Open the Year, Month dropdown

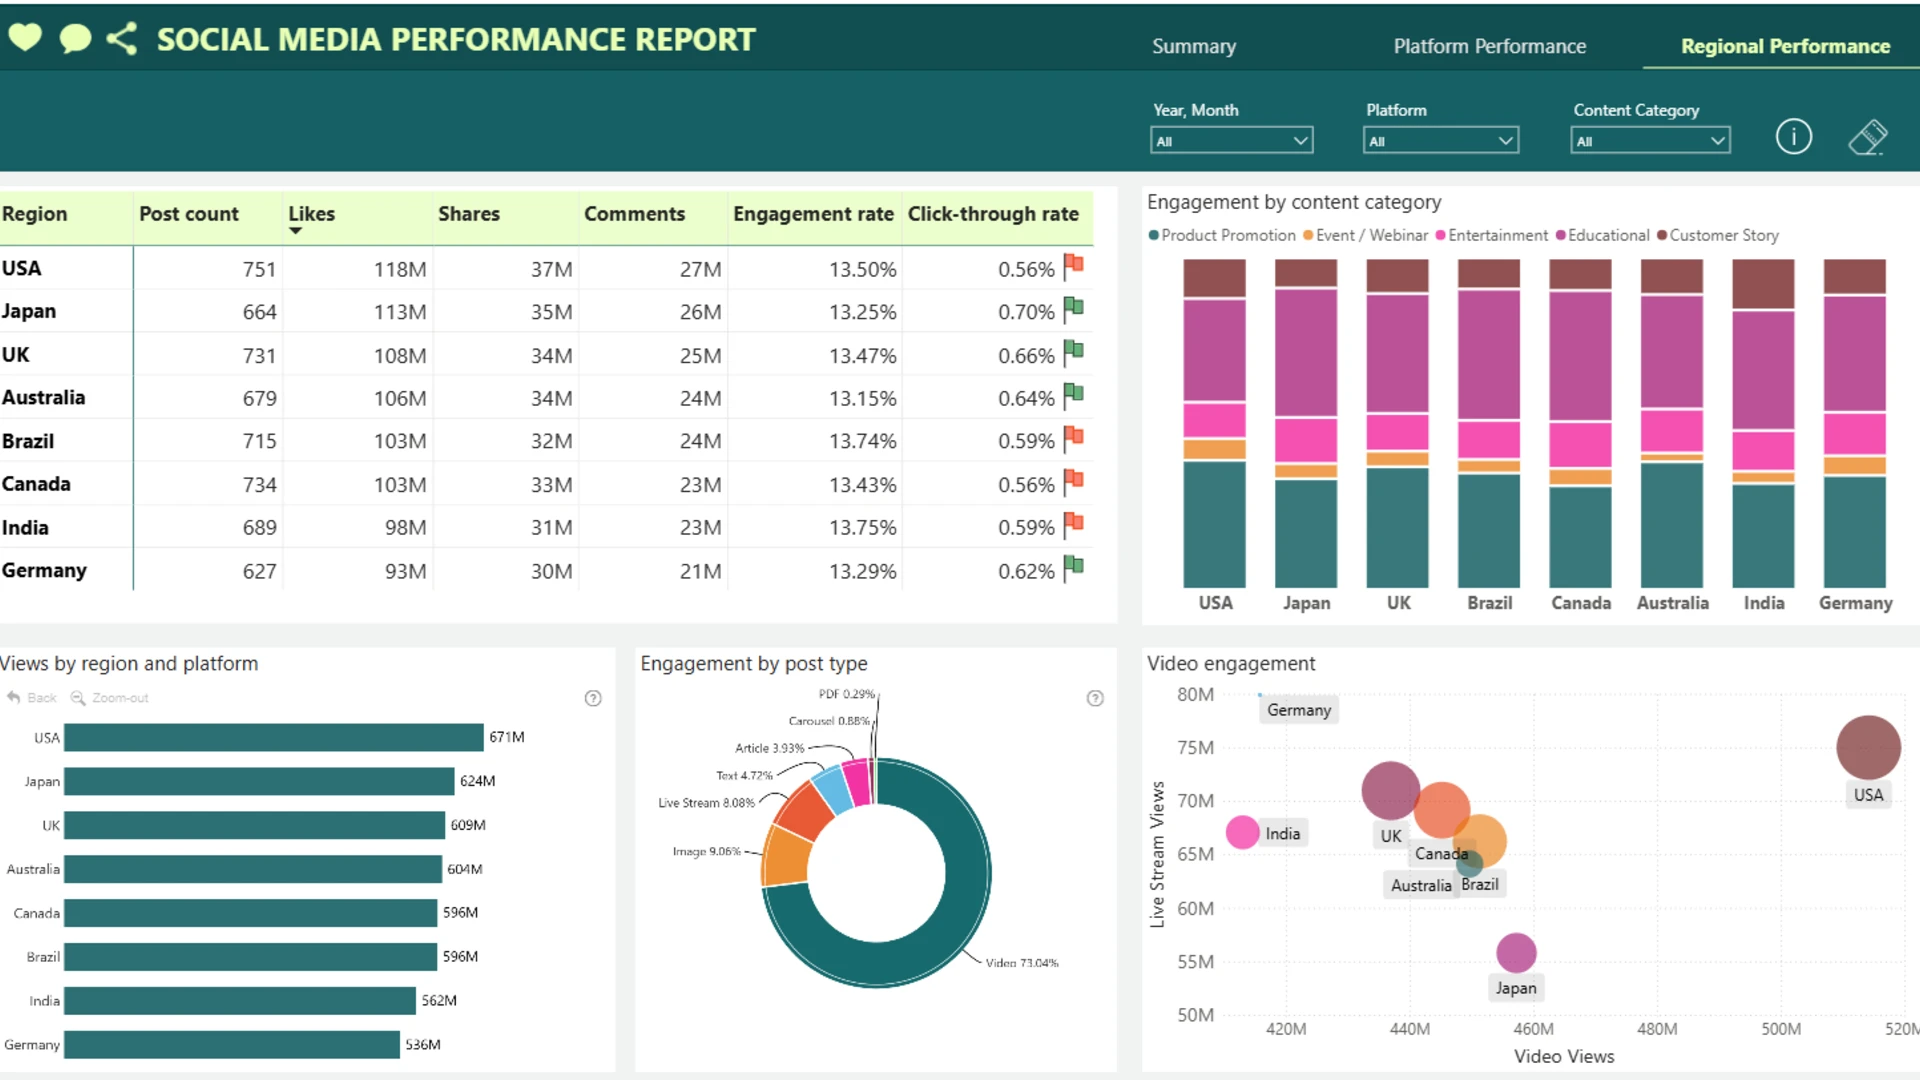point(1231,141)
